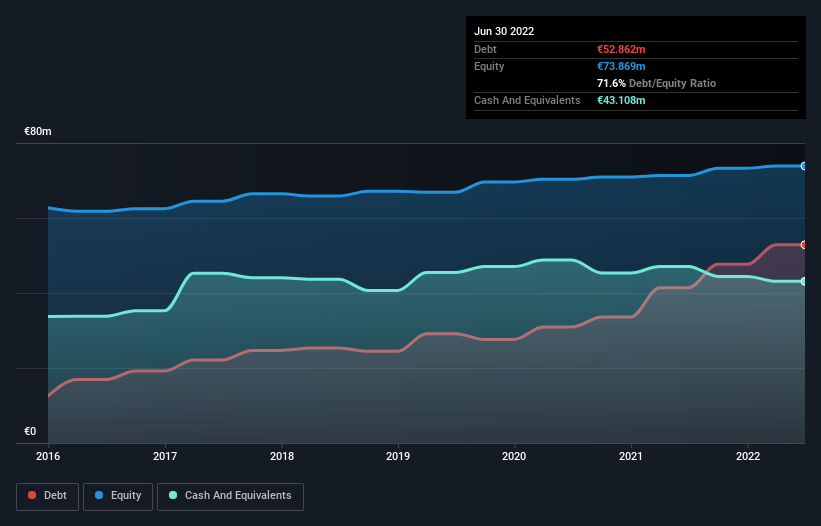This screenshot has width=821, height=526.
Task: Click the €43.108m cash value
Action: pyautogui.click(x=621, y=100)
